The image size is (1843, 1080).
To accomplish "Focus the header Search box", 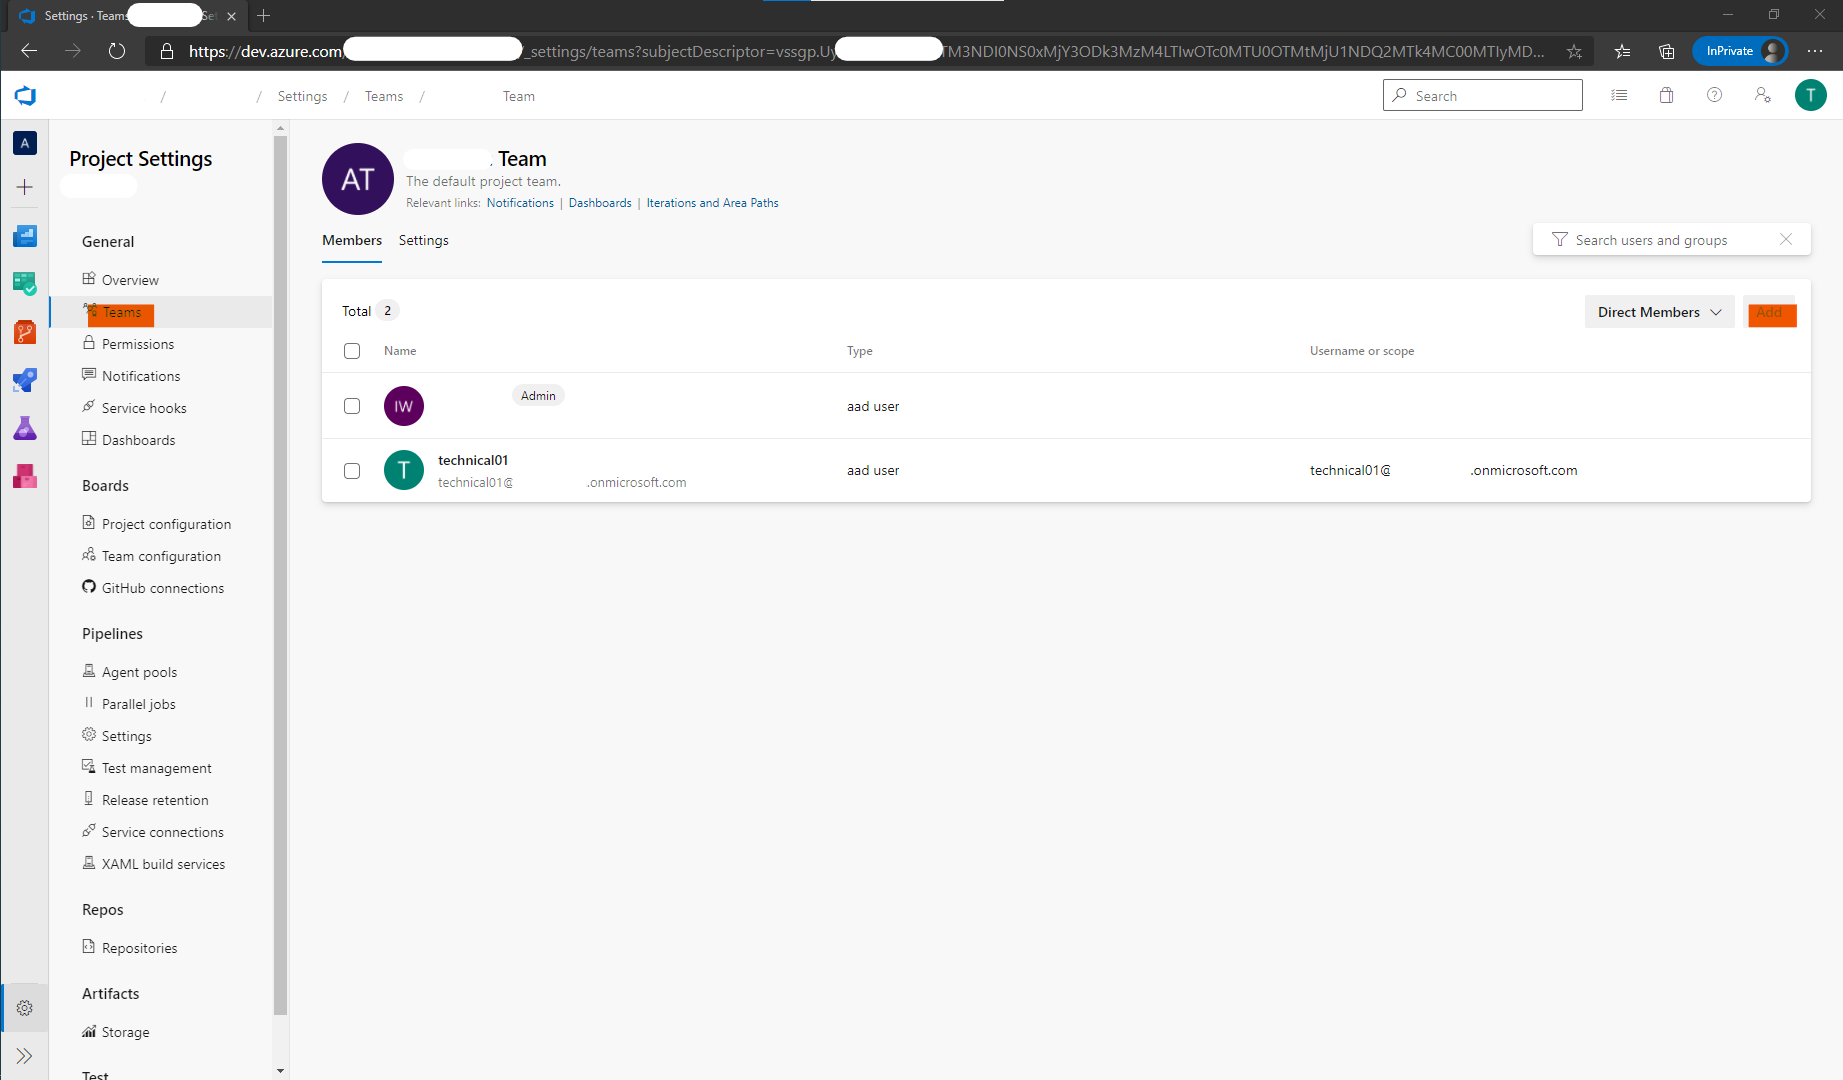I will point(1482,95).
